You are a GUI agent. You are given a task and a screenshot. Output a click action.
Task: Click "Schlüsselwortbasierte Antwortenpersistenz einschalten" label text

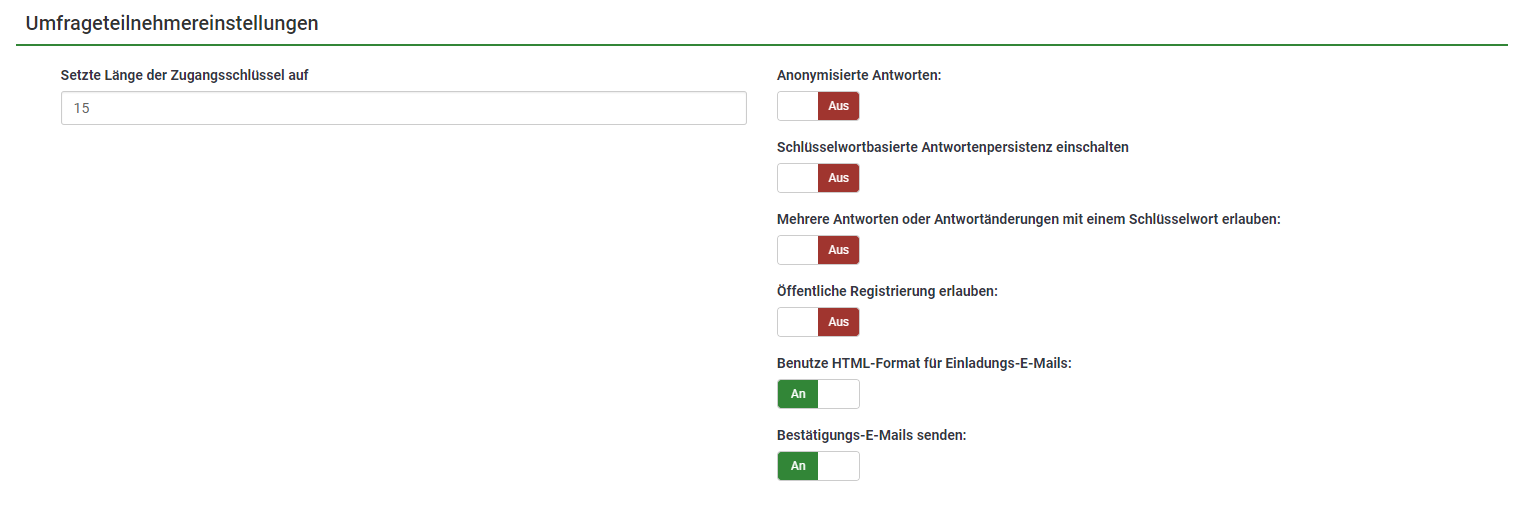[952, 147]
